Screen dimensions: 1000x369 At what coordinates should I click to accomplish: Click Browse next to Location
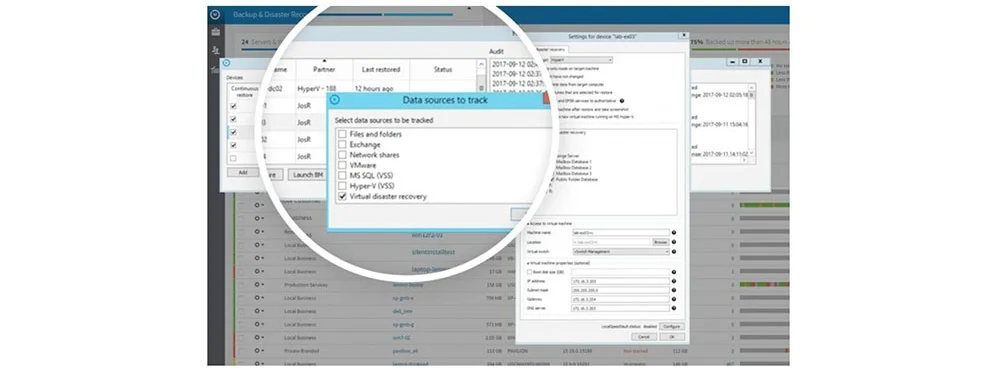click(660, 242)
